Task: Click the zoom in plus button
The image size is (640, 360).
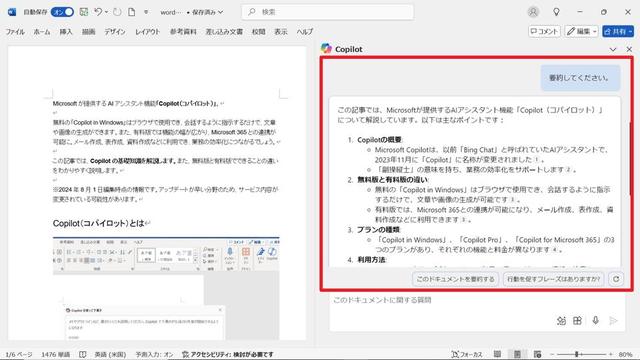Action: pos(611,354)
